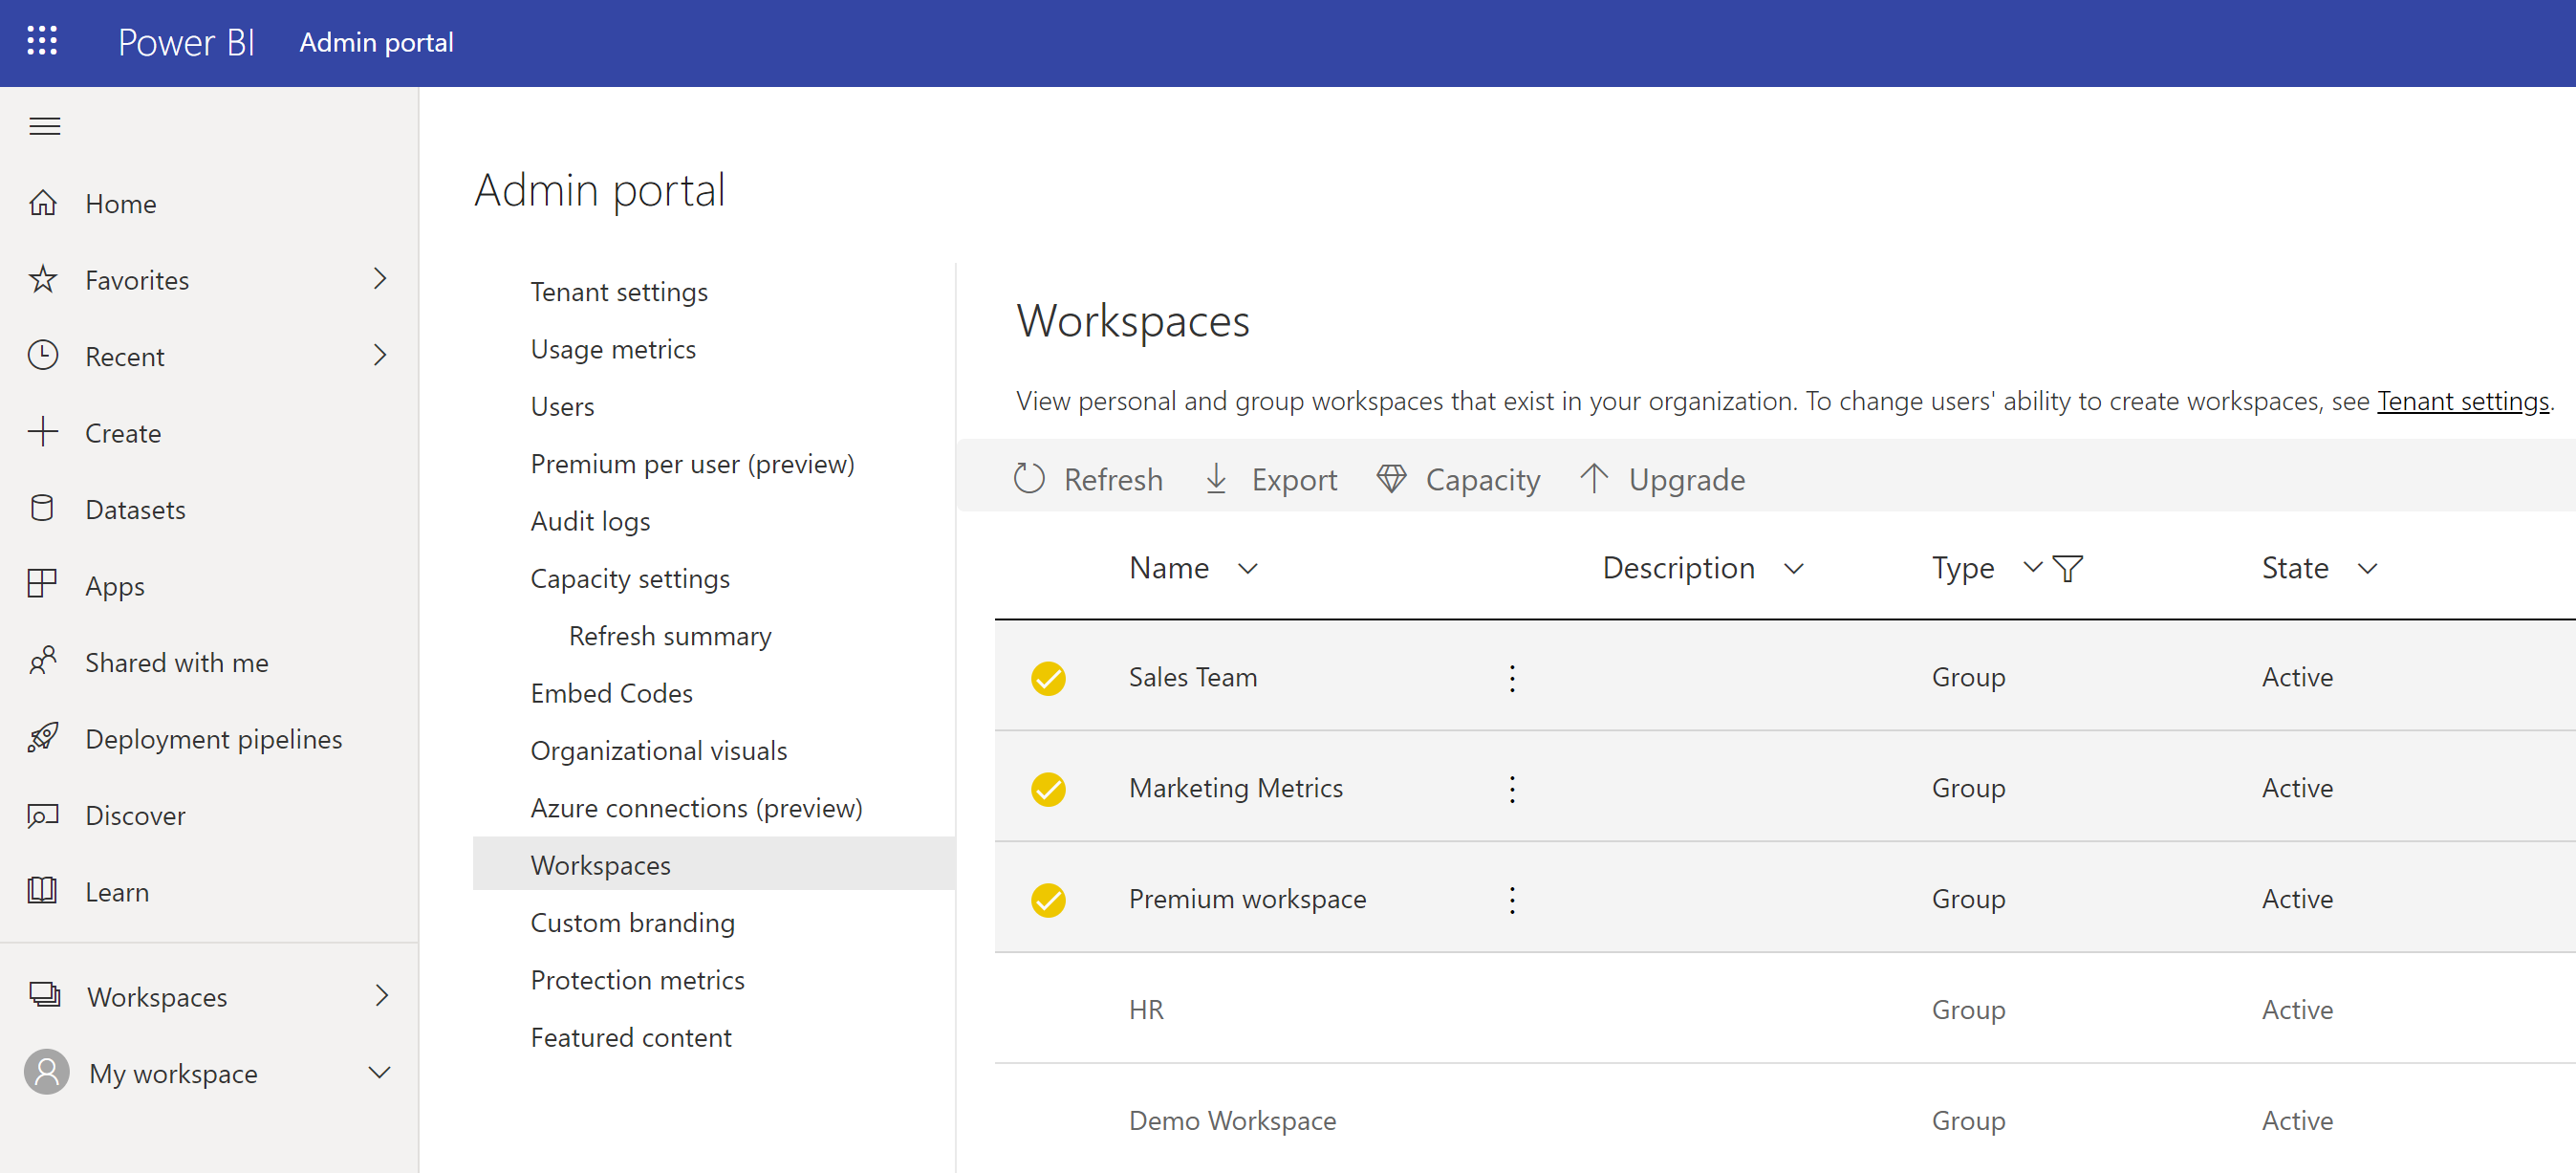Viewport: 2576px width, 1173px height.
Task: Toggle the yellow checkmark on Premium workspace
Action: tap(1049, 899)
